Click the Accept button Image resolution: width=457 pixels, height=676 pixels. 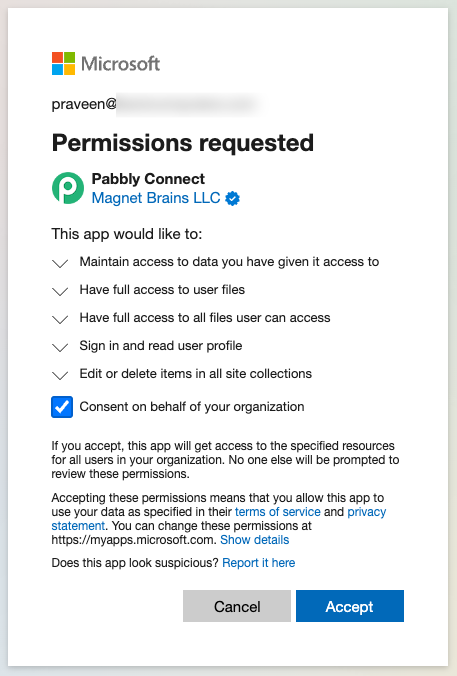point(350,606)
